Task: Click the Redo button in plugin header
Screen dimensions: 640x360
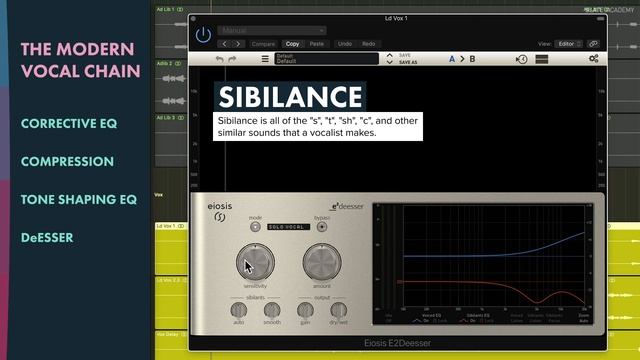Action: [x=369, y=44]
